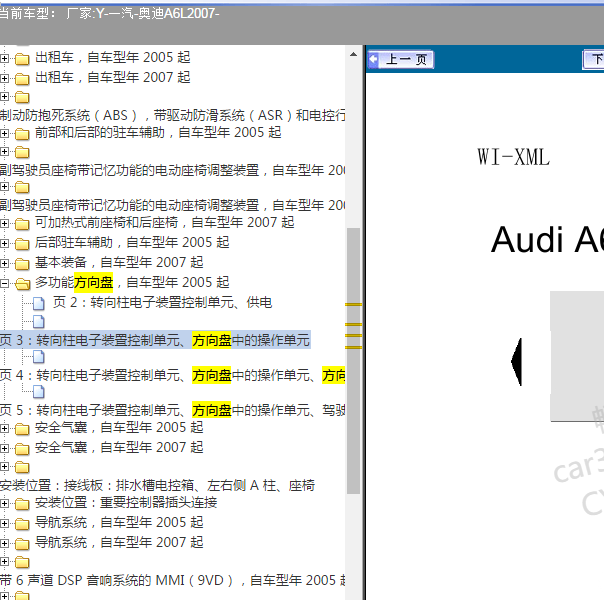Click tree panel vertical scrollbar thumb
Viewport: 604px width, 600px height.
353,361
